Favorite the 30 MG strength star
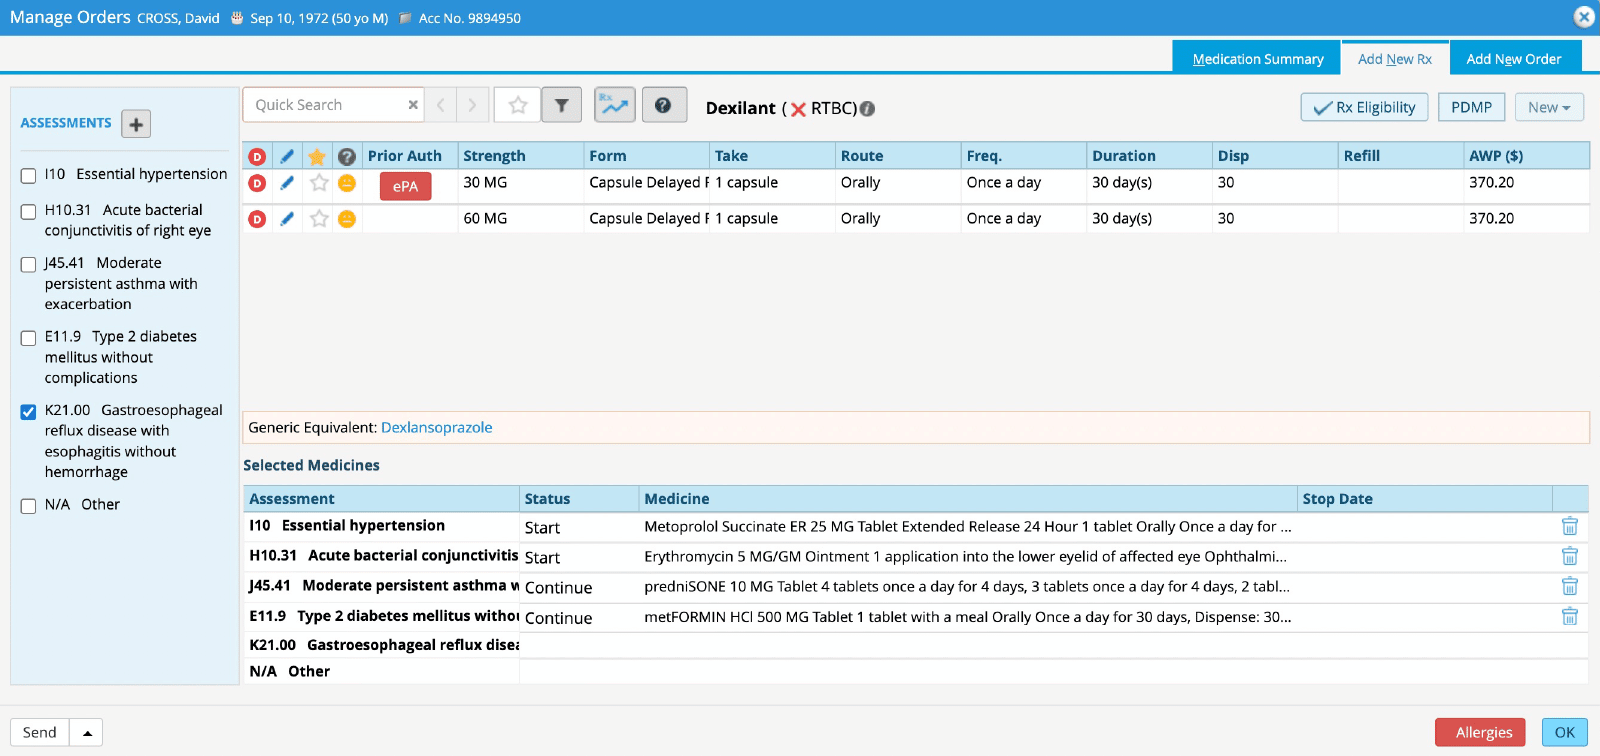Image resolution: width=1600 pixels, height=756 pixels. click(319, 183)
